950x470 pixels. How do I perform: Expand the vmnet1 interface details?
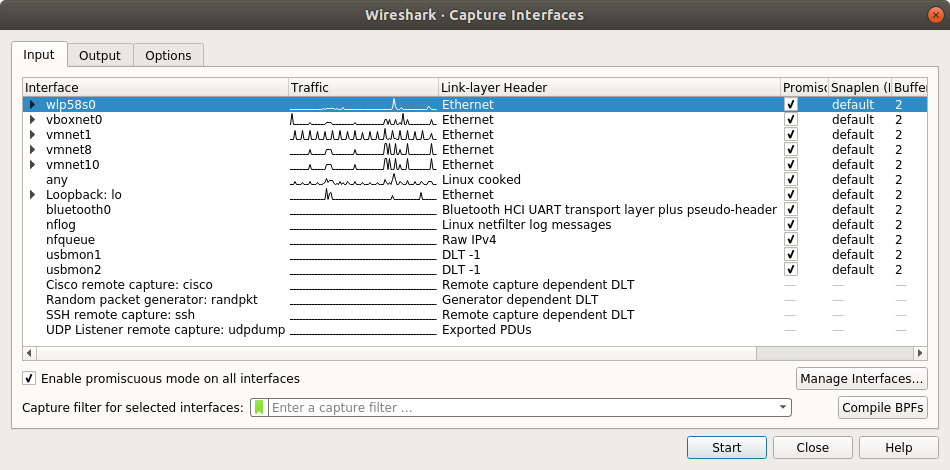(x=33, y=134)
